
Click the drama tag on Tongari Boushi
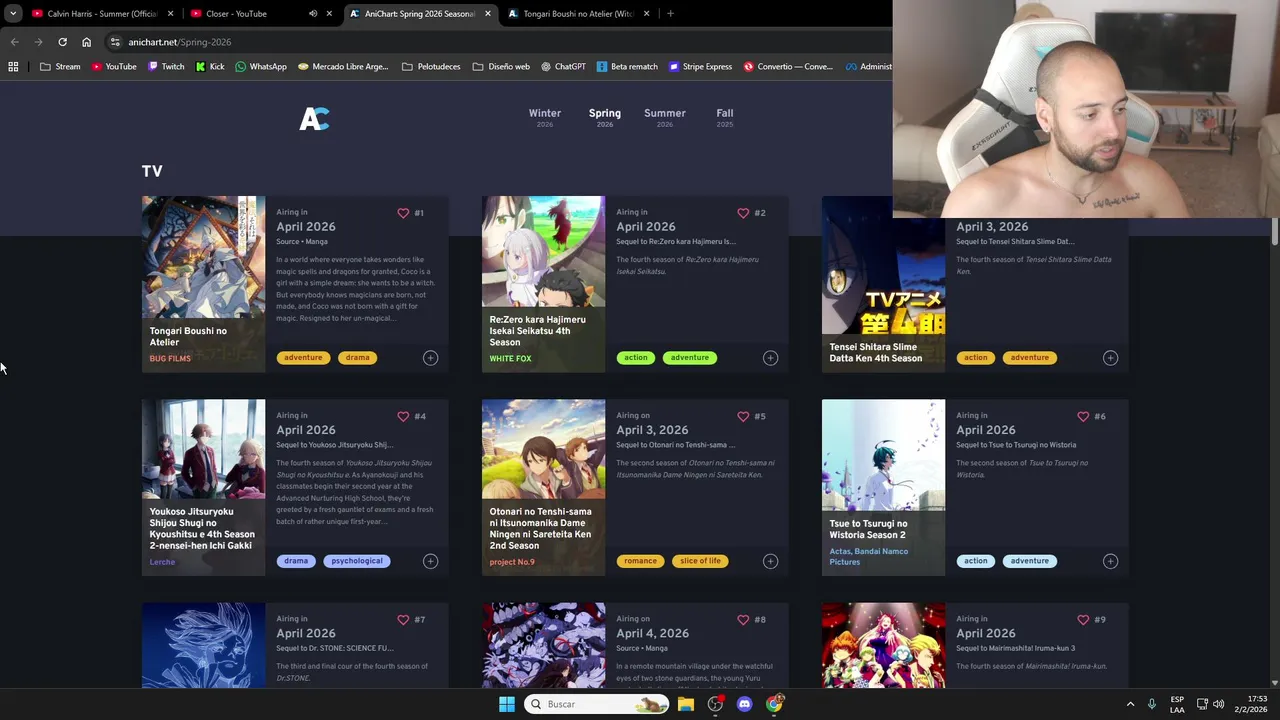(x=357, y=358)
